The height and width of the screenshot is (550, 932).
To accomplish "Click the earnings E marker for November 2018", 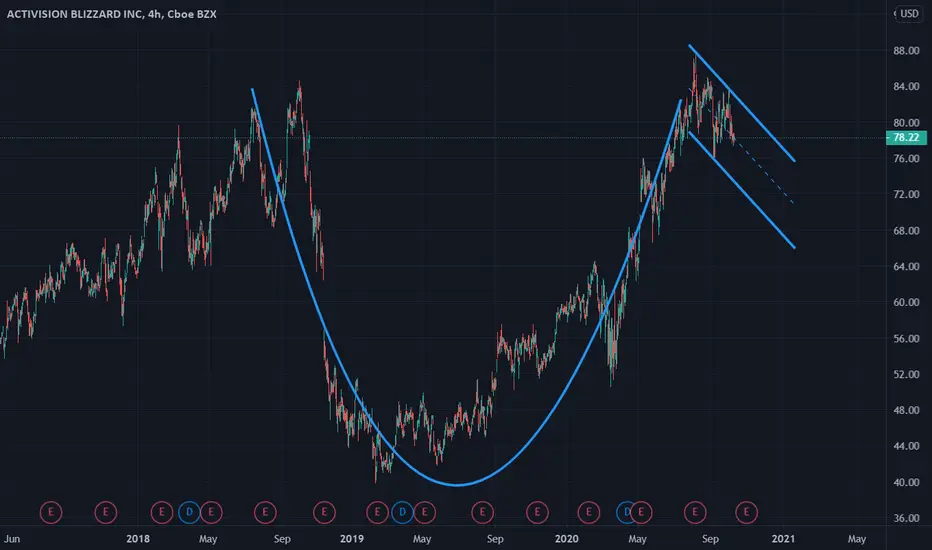I will pyautogui.click(x=324, y=512).
